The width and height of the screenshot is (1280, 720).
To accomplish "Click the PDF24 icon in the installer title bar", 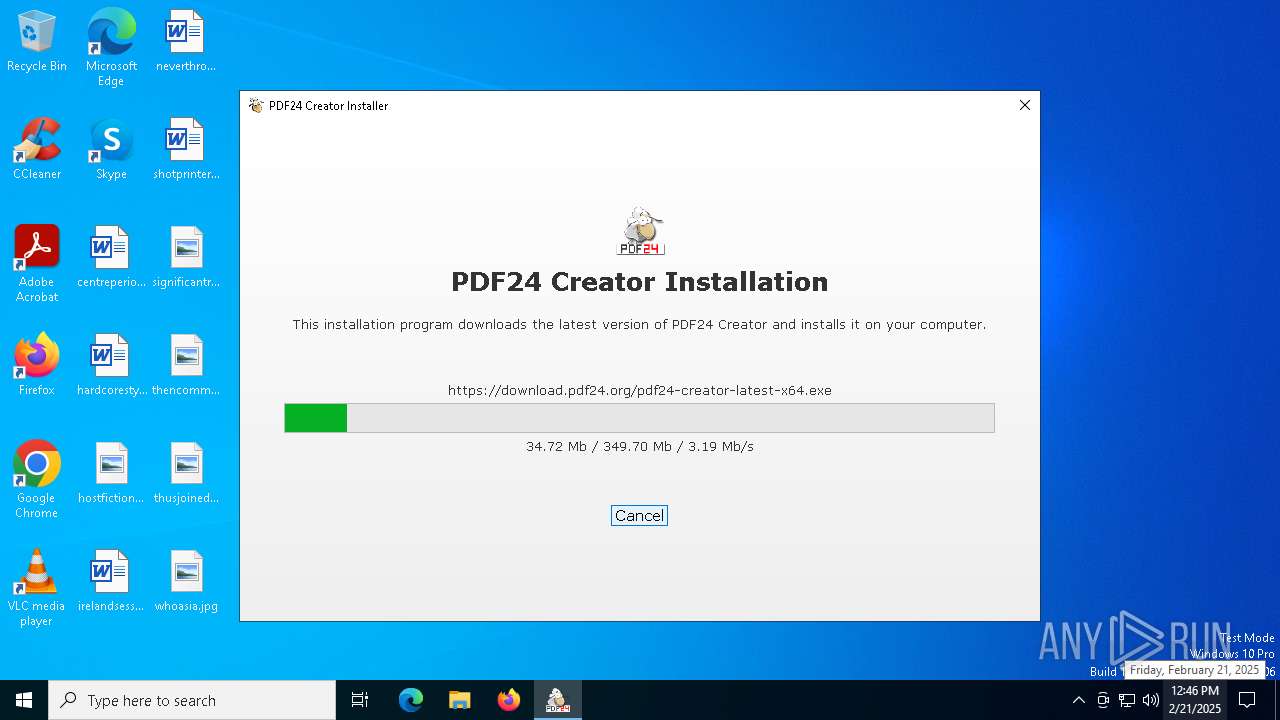I will (x=256, y=106).
